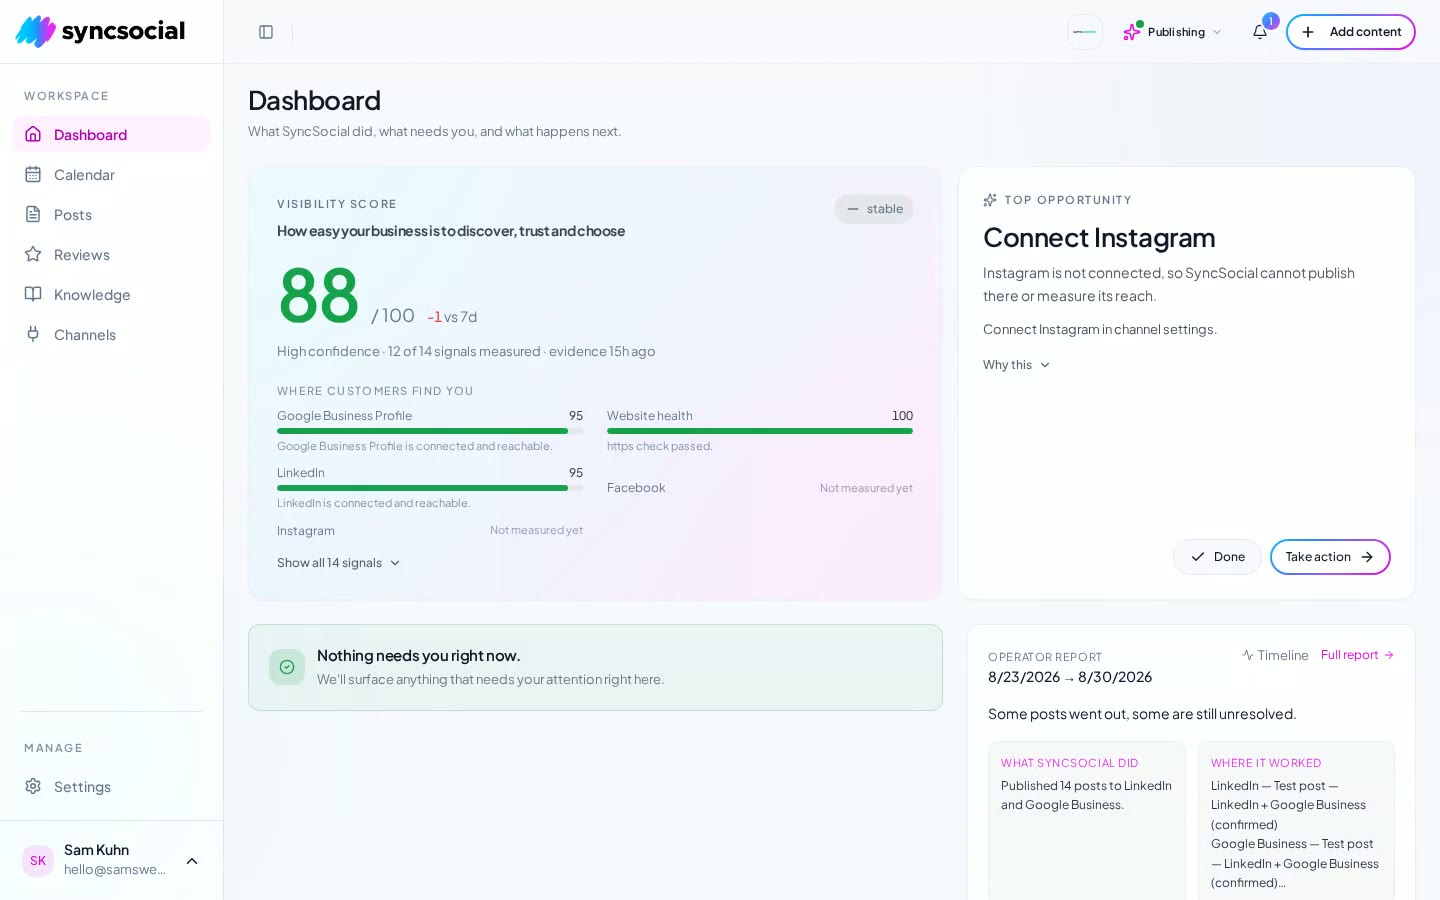
Task: Click the -1 vs 7d change text
Action: point(452,317)
